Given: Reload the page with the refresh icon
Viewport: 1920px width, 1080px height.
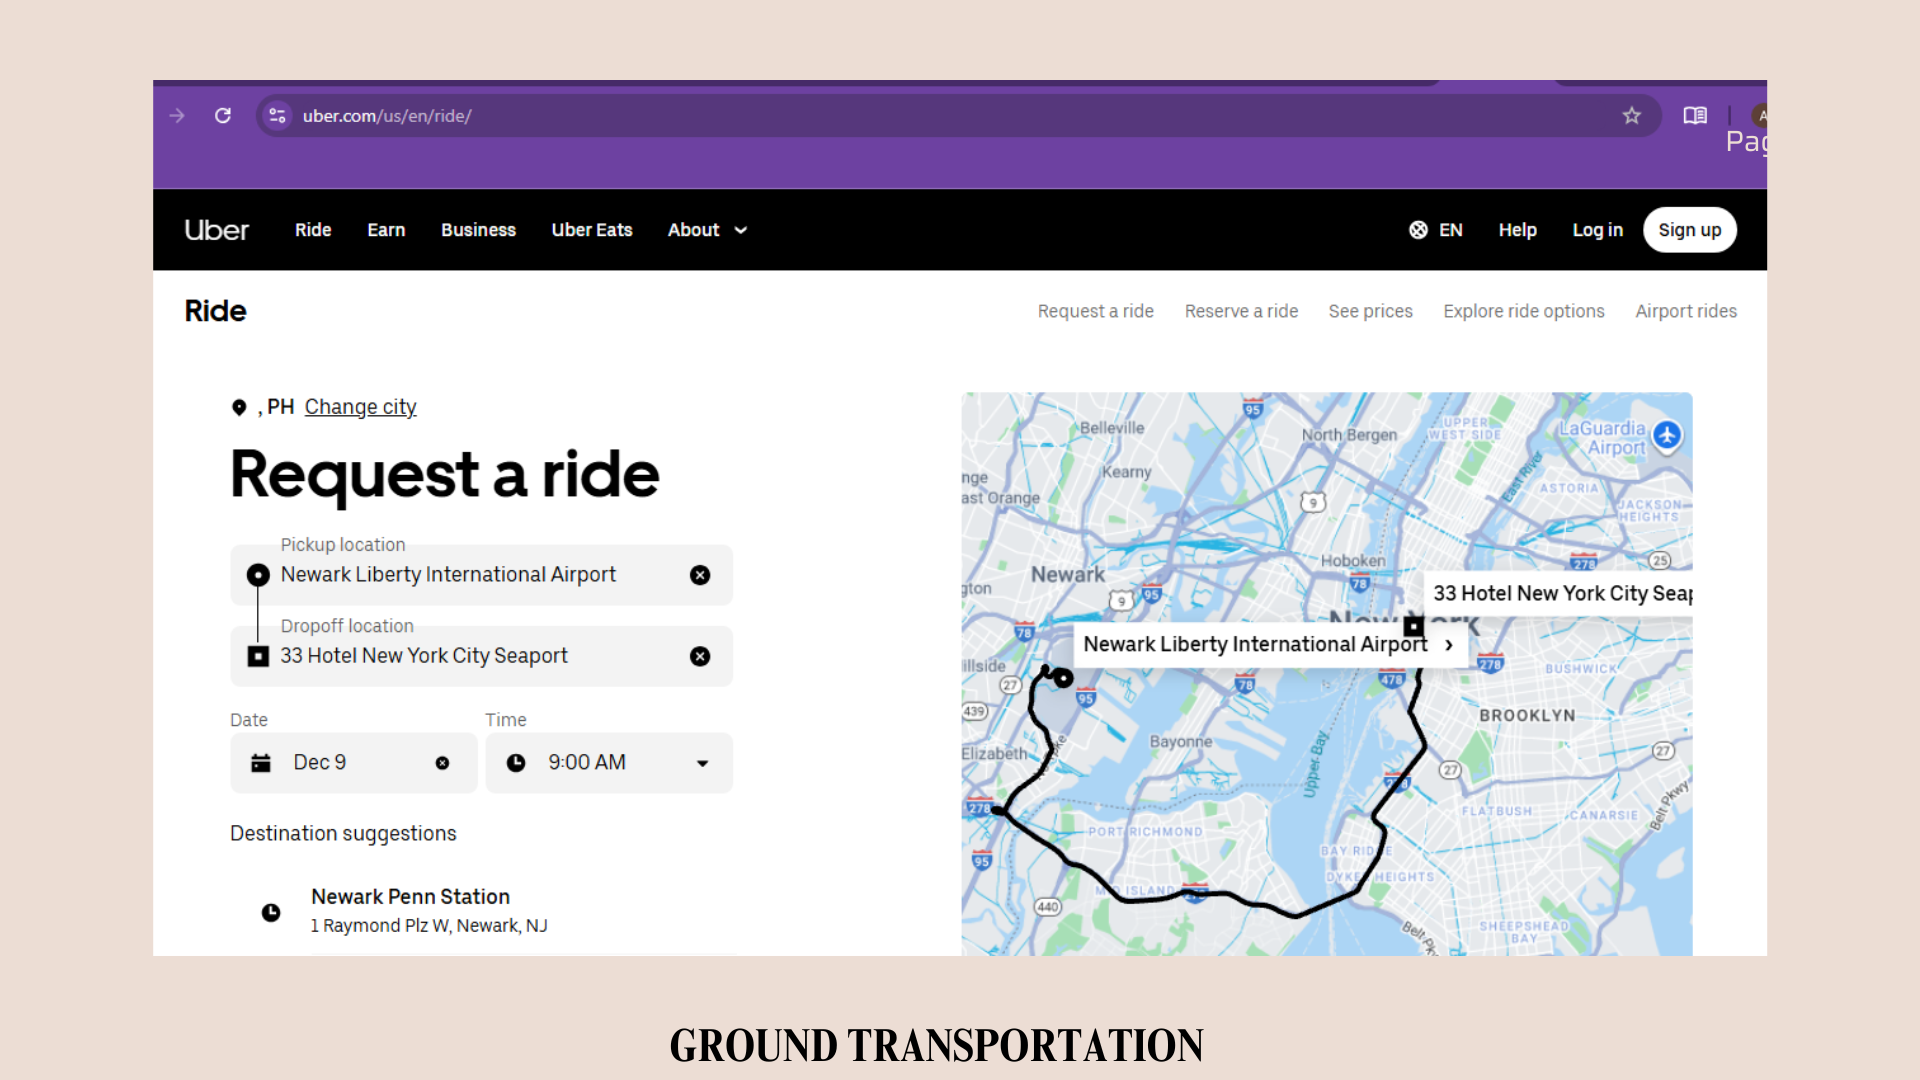Looking at the screenshot, I should 223,116.
